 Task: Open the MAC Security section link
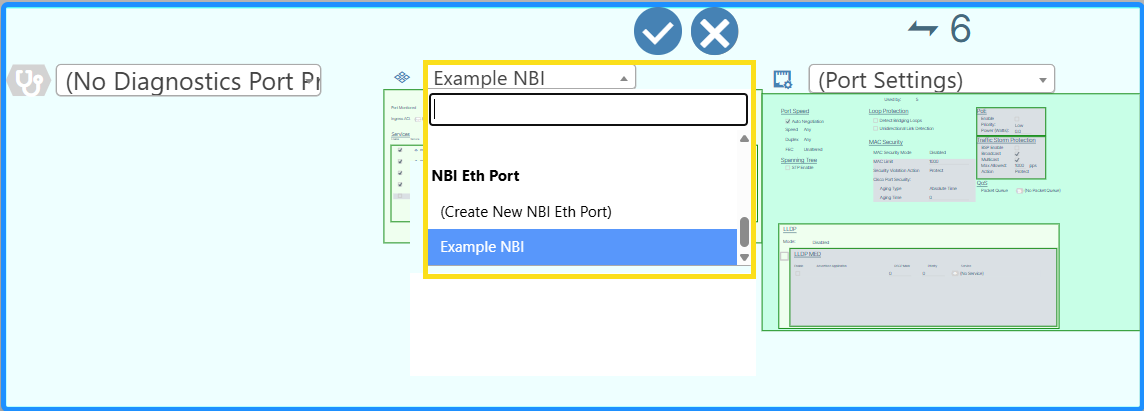pyautogui.click(x=886, y=143)
